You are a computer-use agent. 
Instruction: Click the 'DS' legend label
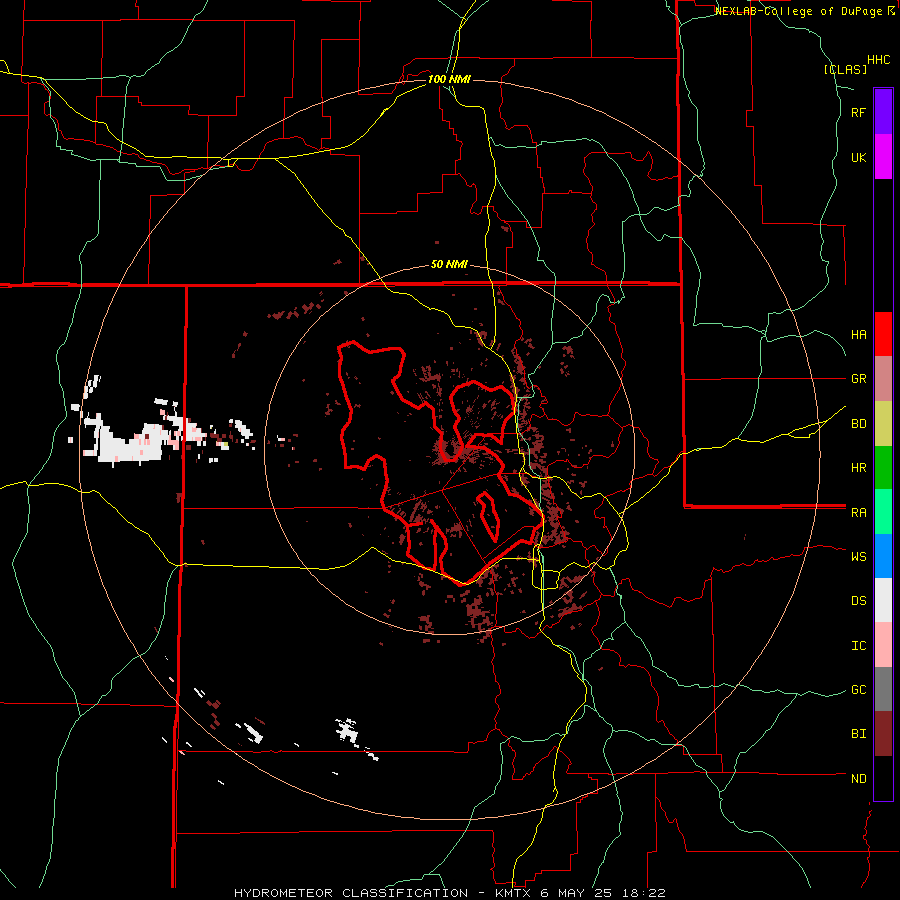(x=859, y=601)
